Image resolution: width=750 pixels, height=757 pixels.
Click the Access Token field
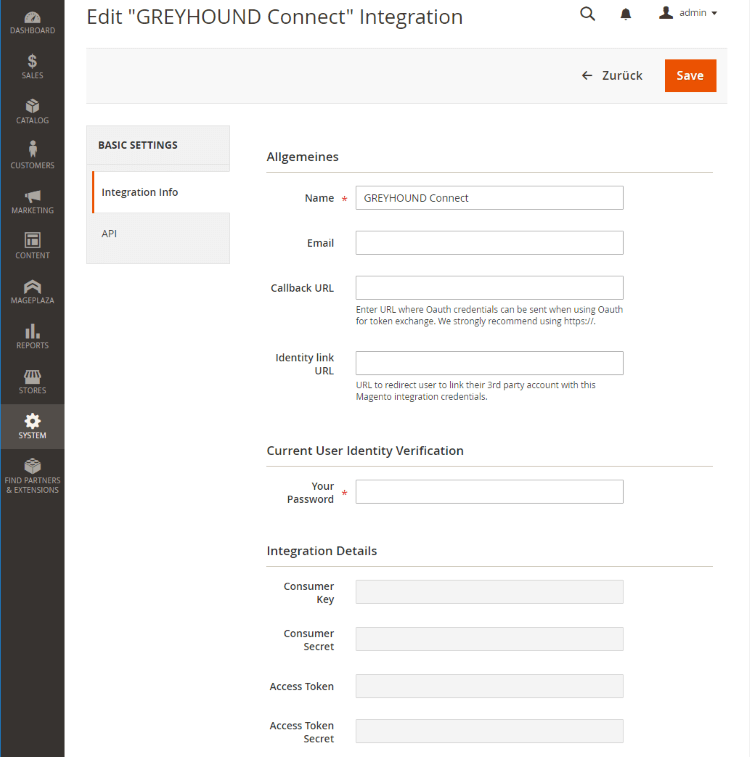[489, 686]
